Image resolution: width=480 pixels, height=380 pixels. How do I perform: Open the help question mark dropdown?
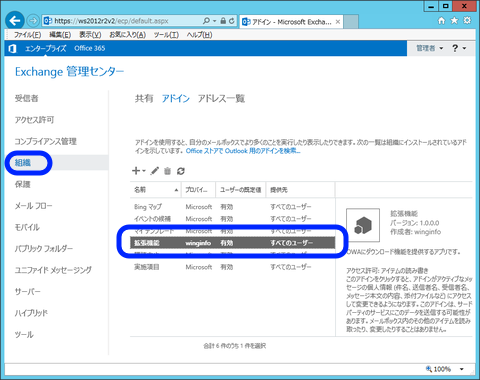pos(459,48)
